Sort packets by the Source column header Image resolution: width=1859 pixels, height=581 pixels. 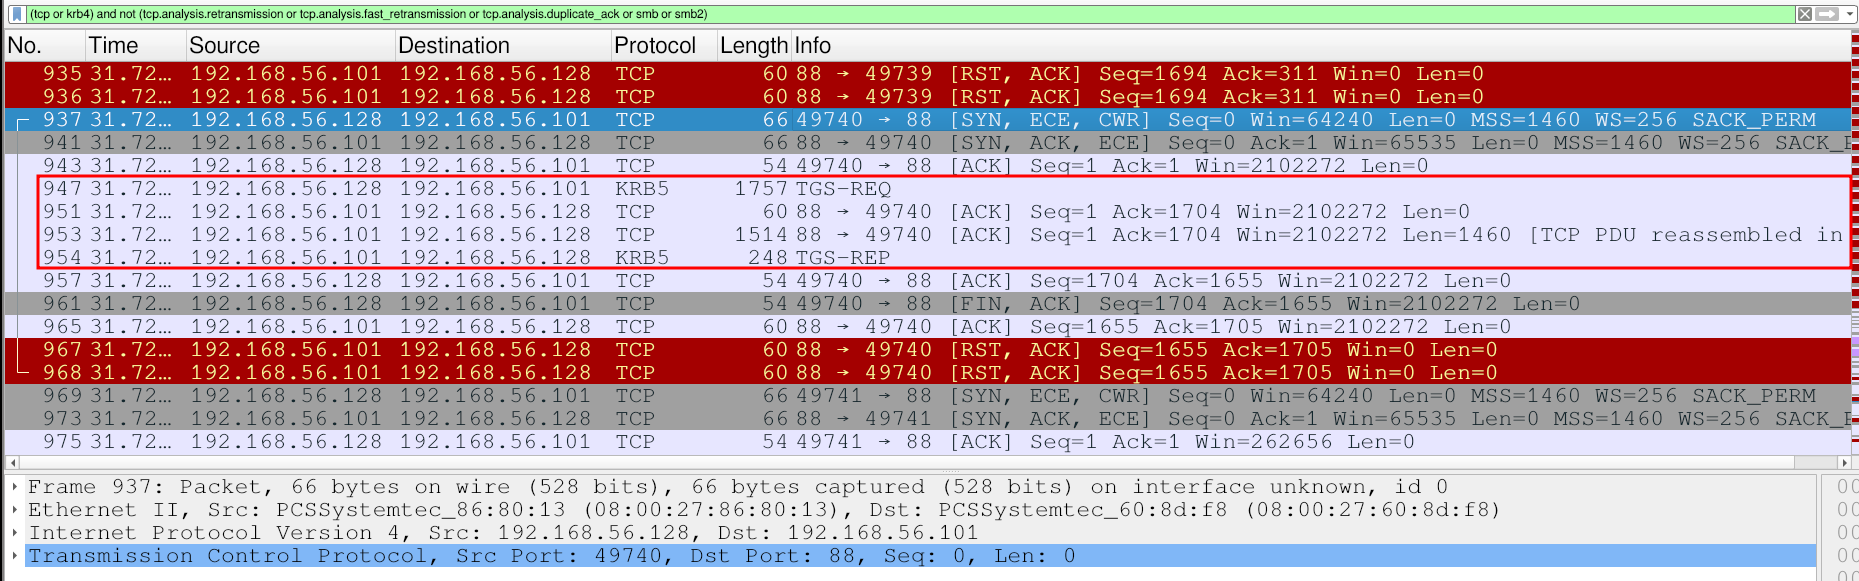pos(289,46)
